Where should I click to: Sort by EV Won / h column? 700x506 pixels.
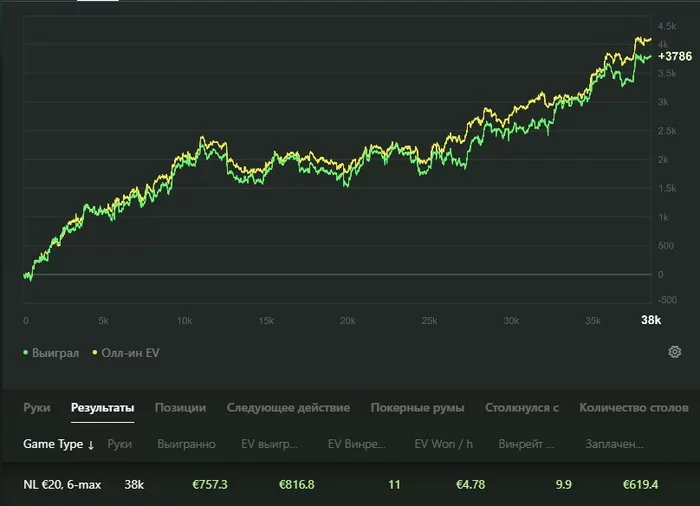click(441, 444)
